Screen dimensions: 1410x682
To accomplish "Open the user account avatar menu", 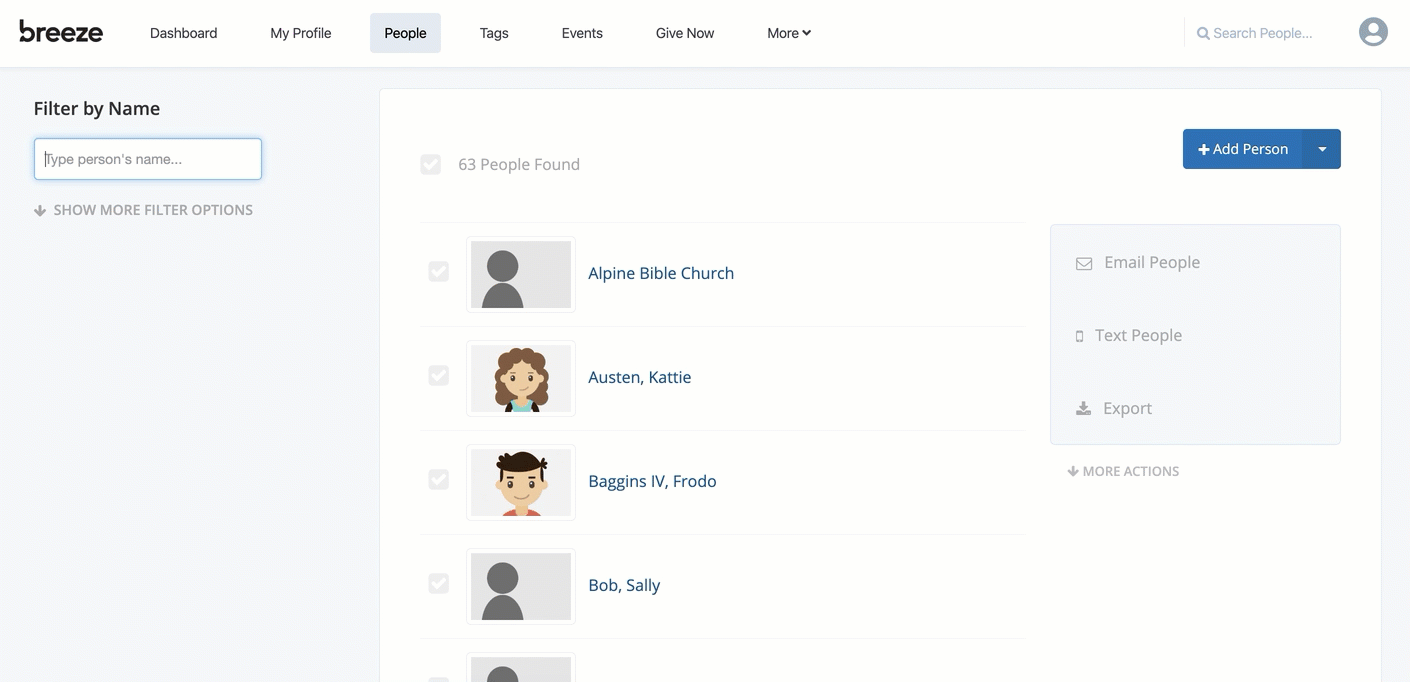I will 1373,32.
